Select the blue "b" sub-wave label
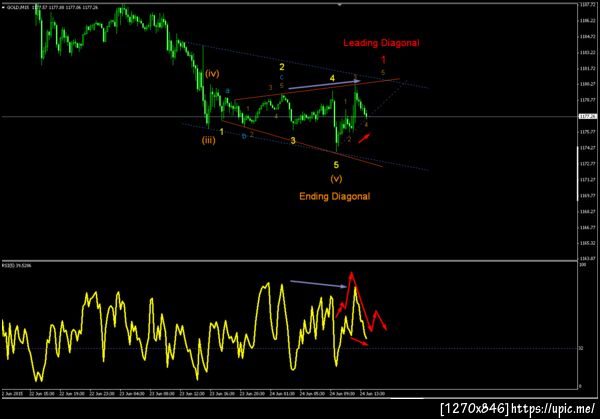600x419 pixels. tap(244, 136)
